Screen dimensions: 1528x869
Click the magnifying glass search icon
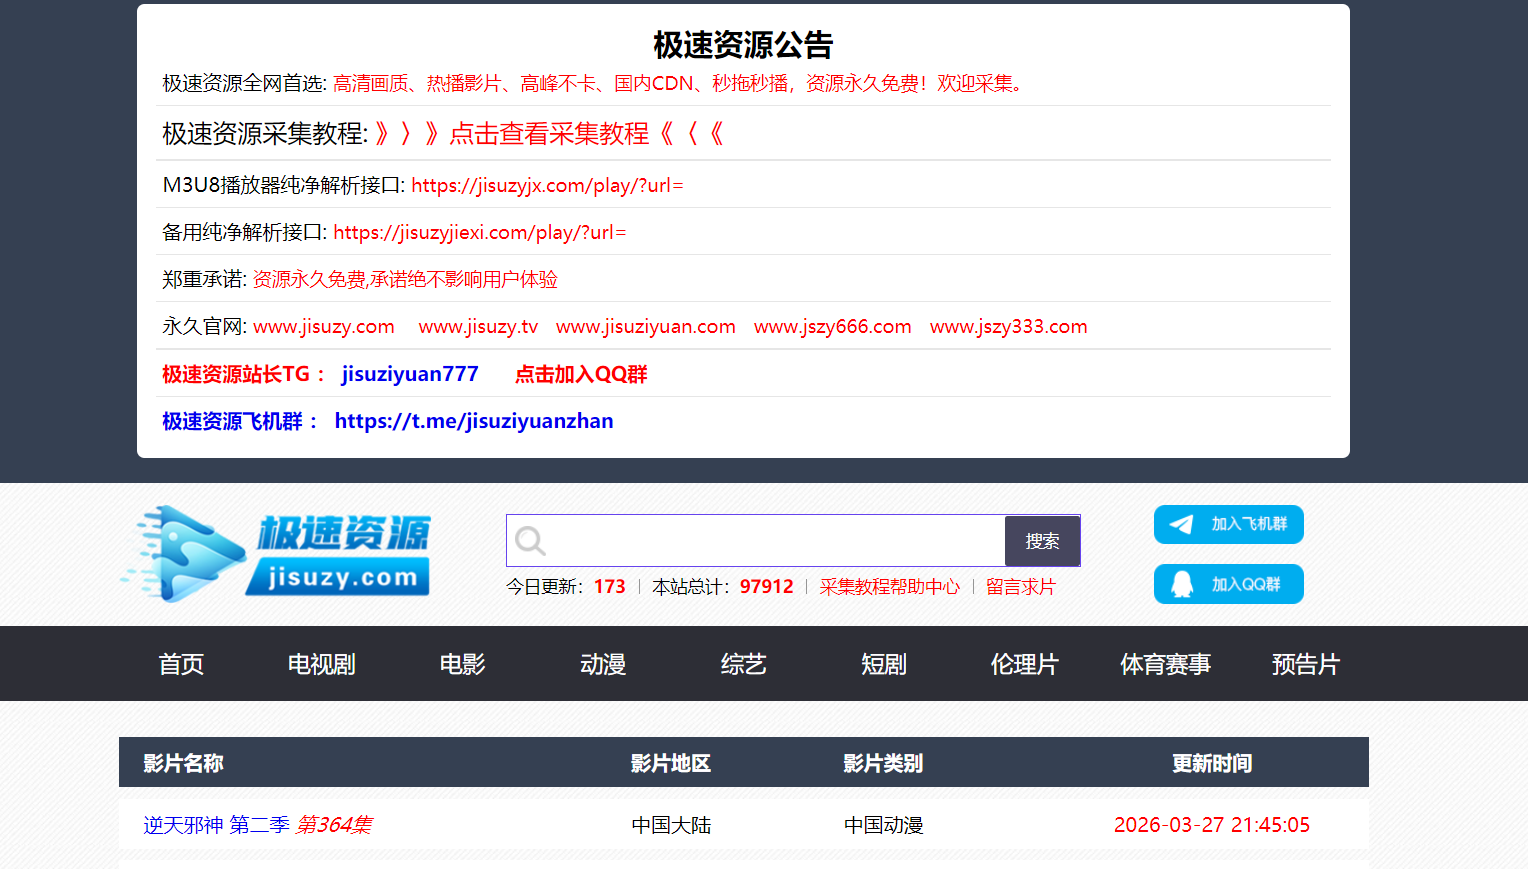coord(530,541)
